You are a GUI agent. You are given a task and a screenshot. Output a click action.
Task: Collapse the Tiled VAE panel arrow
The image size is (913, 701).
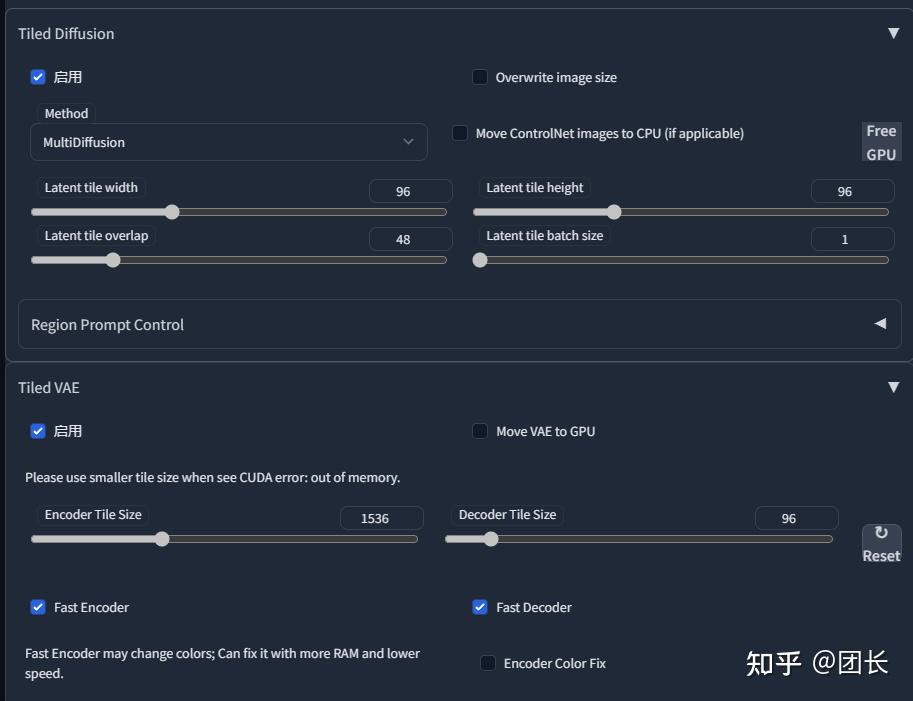coord(893,387)
